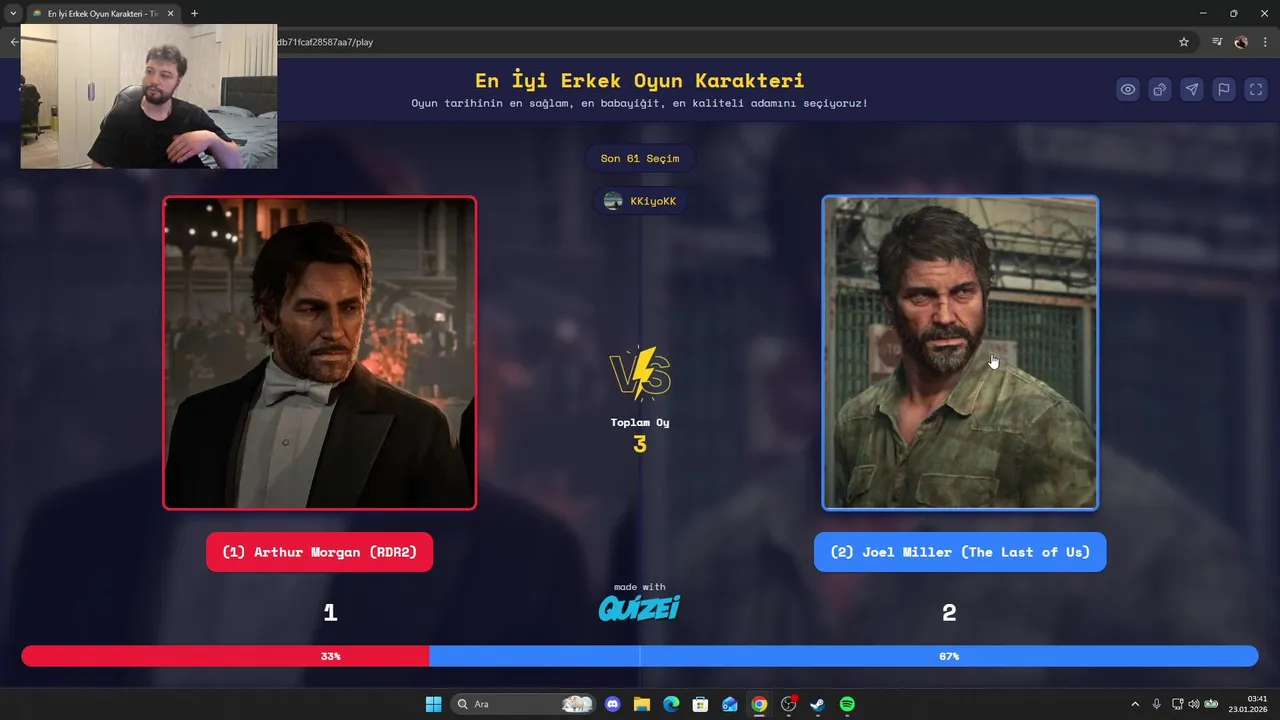Image resolution: width=1280 pixels, height=720 pixels.
Task: Report with the flag icon
Action: point(1224,89)
